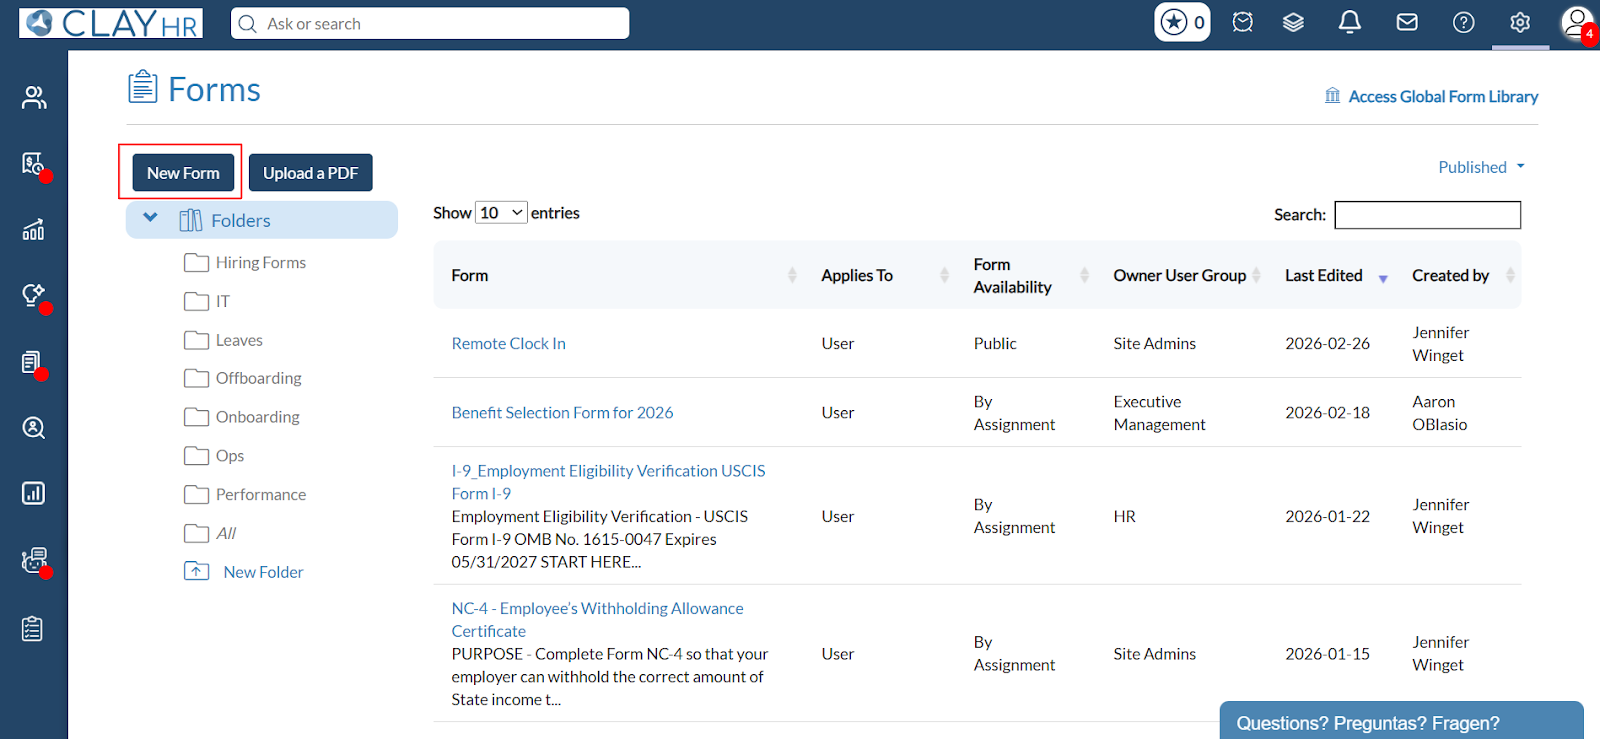Click the Folders books icon
This screenshot has width=1600, height=739.
[x=190, y=220]
